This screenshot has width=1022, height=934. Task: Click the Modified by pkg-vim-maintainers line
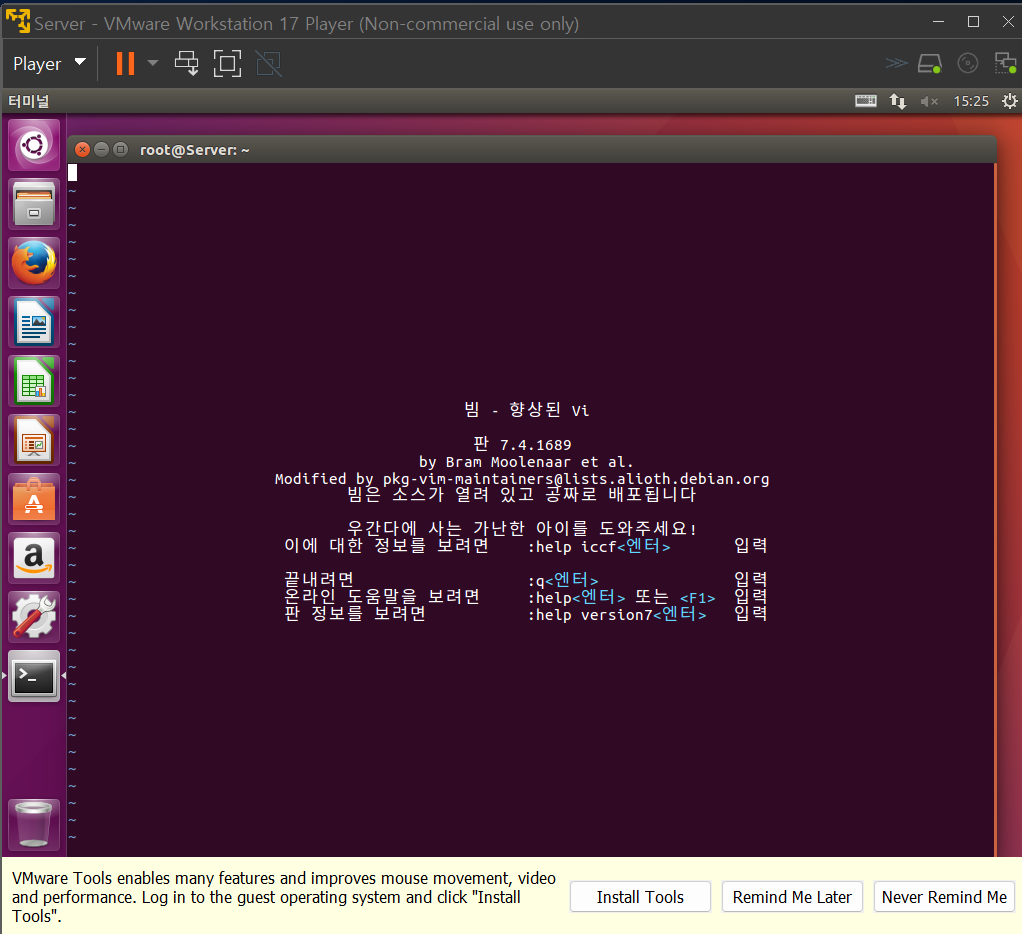pos(521,479)
